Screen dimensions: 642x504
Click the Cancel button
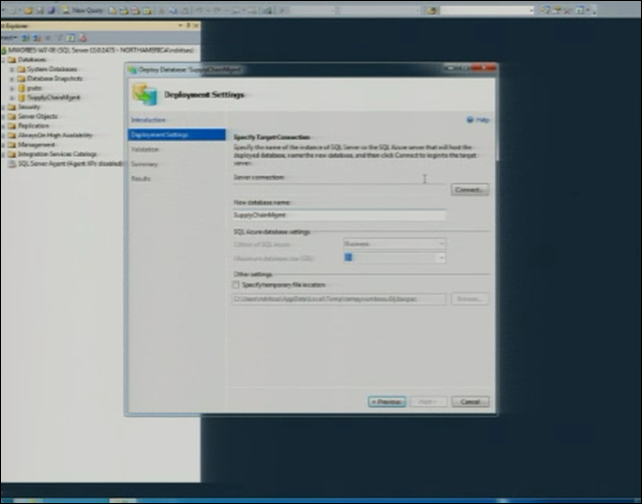point(470,402)
